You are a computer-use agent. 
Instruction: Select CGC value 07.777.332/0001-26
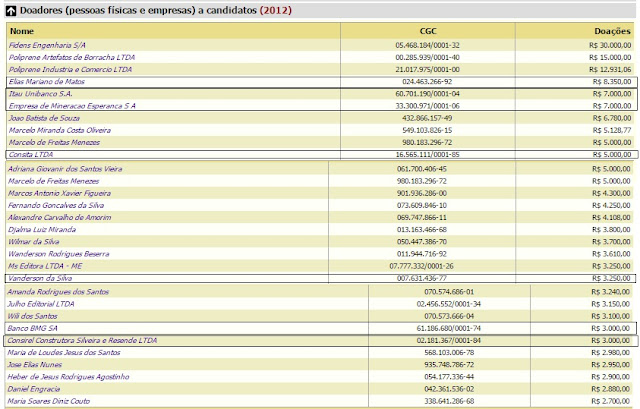tap(422, 266)
